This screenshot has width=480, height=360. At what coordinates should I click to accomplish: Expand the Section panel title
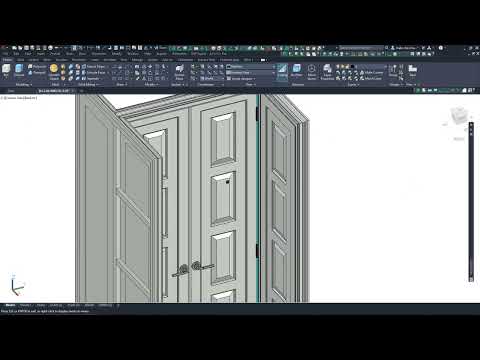pyautogui.click(x=177, y=85)
